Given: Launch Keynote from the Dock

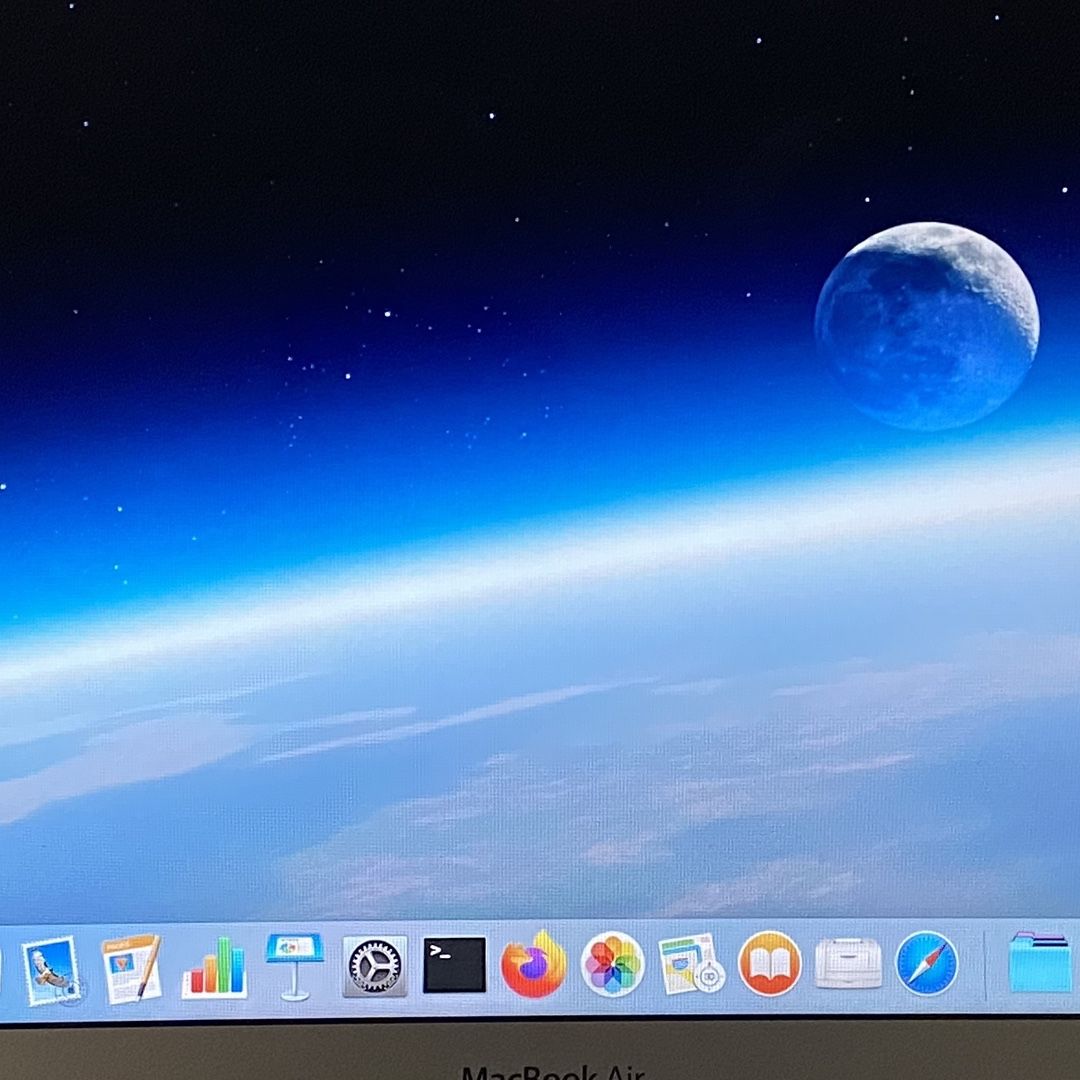Looking at the screenshot, I should coord(295,966).
